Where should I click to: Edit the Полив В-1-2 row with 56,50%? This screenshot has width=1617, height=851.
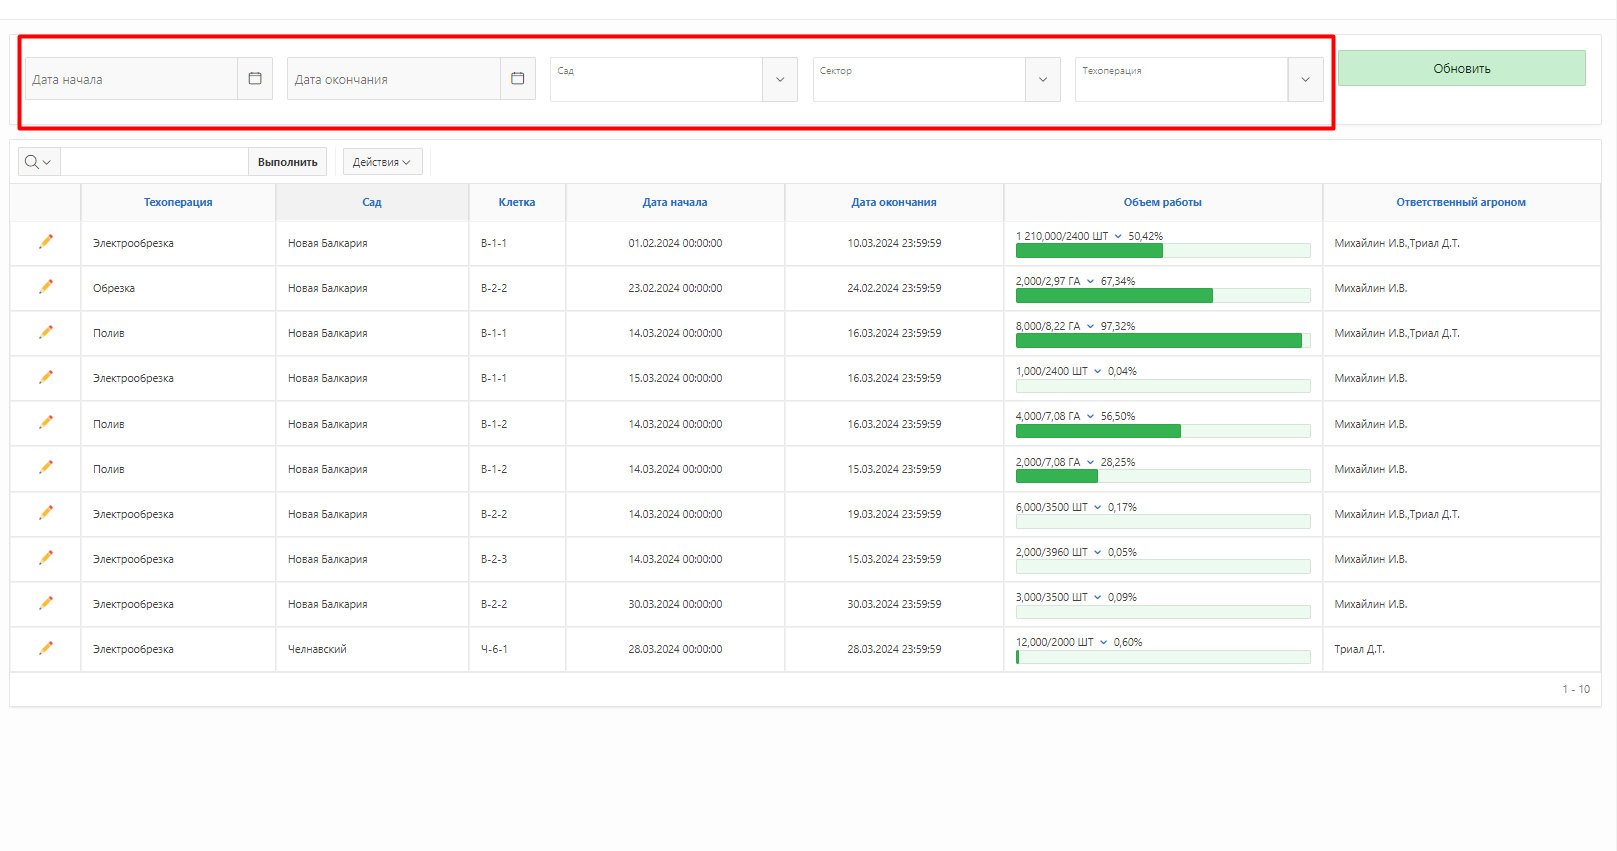click(46, 423)
